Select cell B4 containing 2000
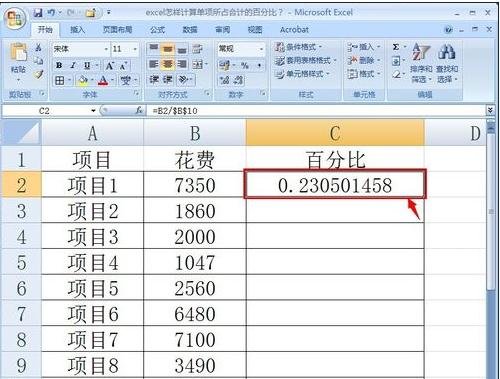Screen dimensions: 500x379 [x=195, y=236]
